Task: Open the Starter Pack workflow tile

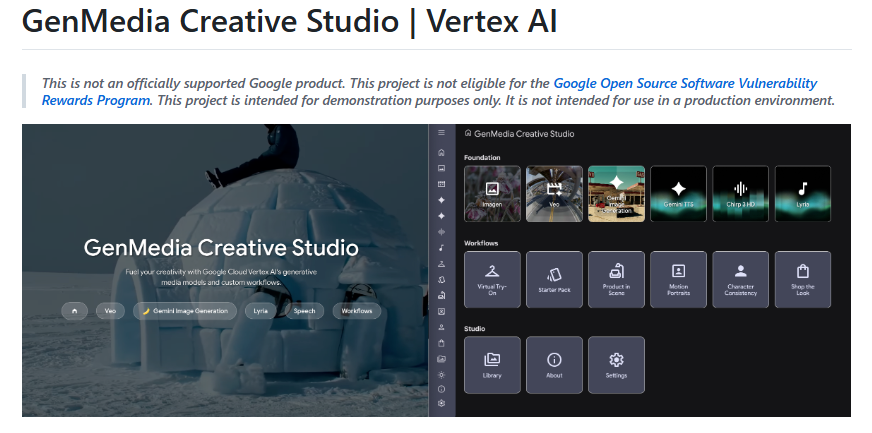Action: 554,280
